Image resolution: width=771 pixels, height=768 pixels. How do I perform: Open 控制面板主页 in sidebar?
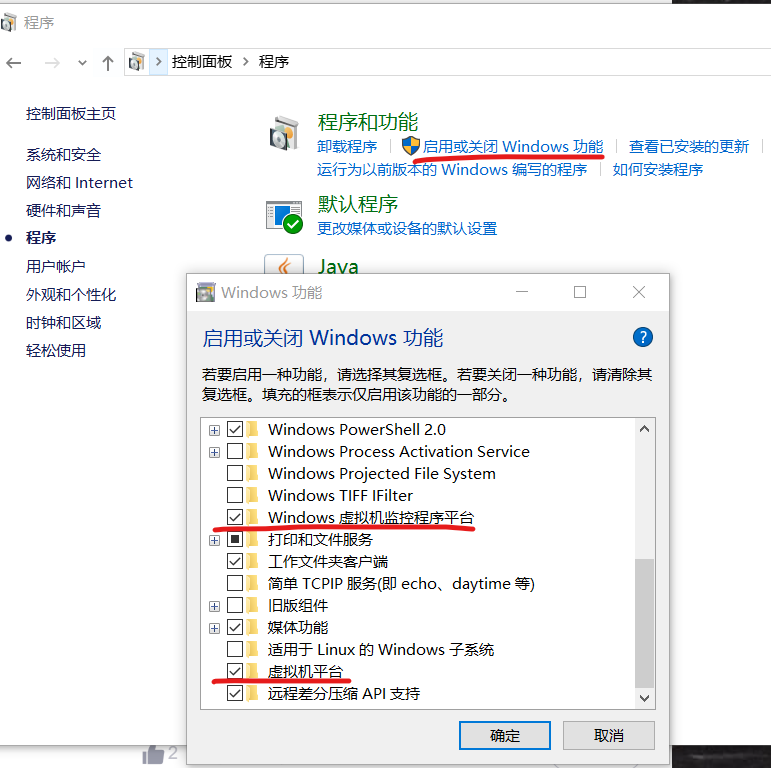point(71,114)
